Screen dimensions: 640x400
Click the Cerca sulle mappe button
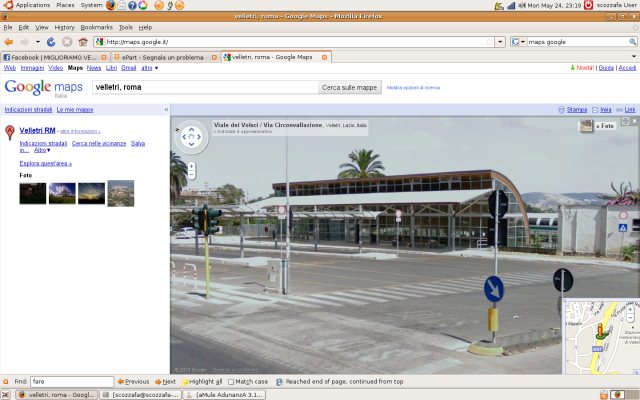click(349, 87)
